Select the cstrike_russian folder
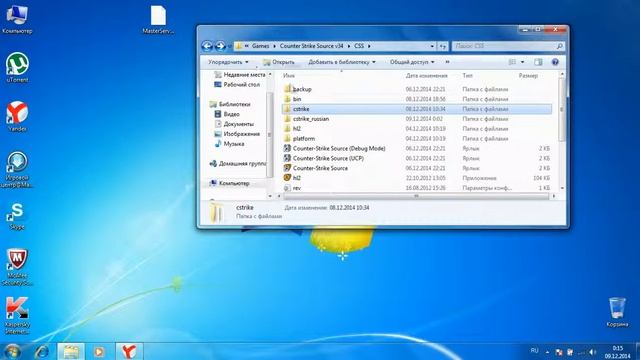The image size is (640, 360). (x=416, y=119)
